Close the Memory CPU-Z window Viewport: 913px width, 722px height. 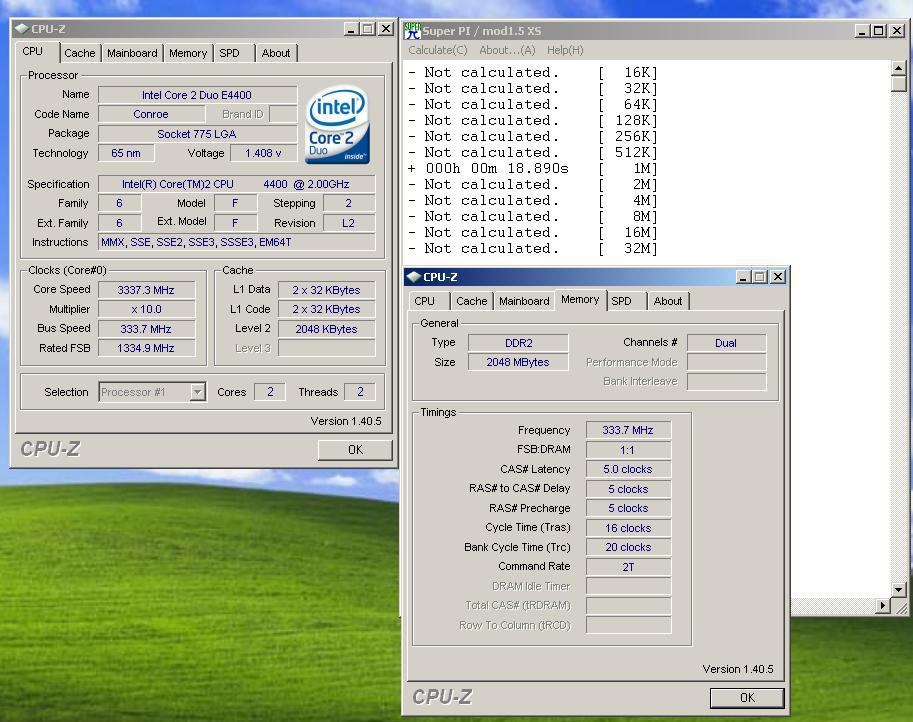click(778, 277)
